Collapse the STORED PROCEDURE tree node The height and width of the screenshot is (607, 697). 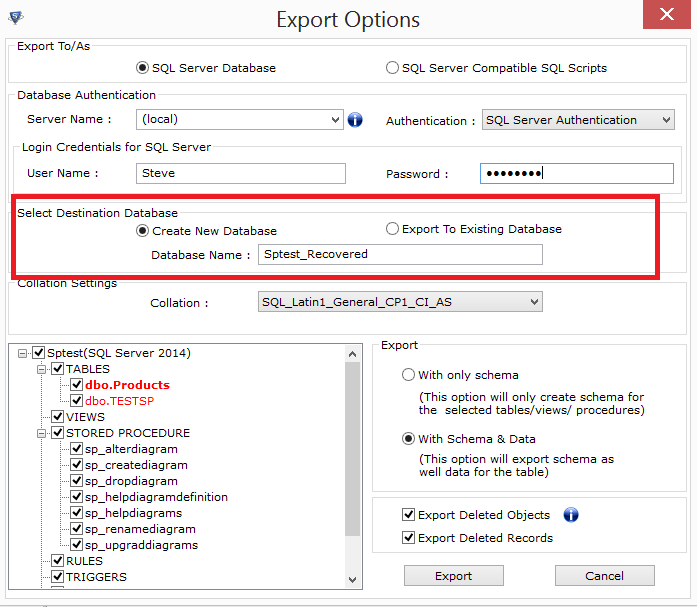tap(42, 433)
